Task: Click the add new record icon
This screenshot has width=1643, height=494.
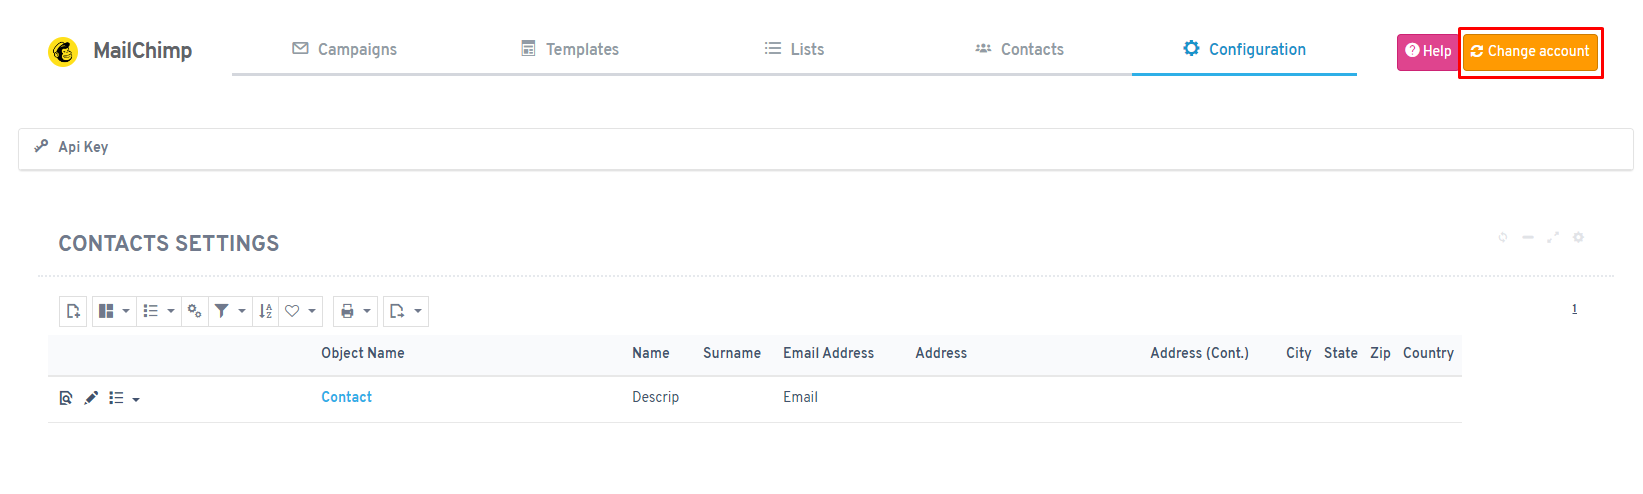Action: 73,311
